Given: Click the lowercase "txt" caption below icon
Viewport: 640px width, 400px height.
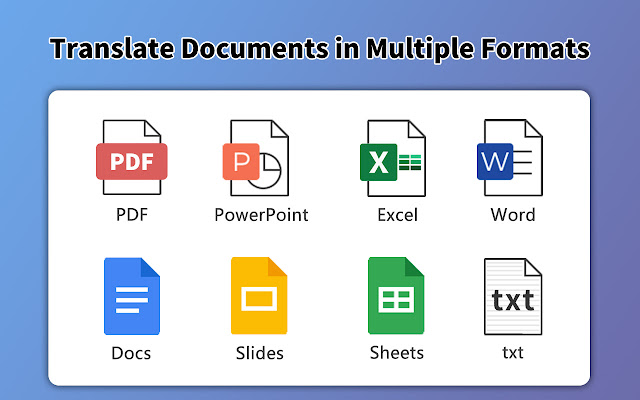Looking at the screenshot, I should [513, 353].
